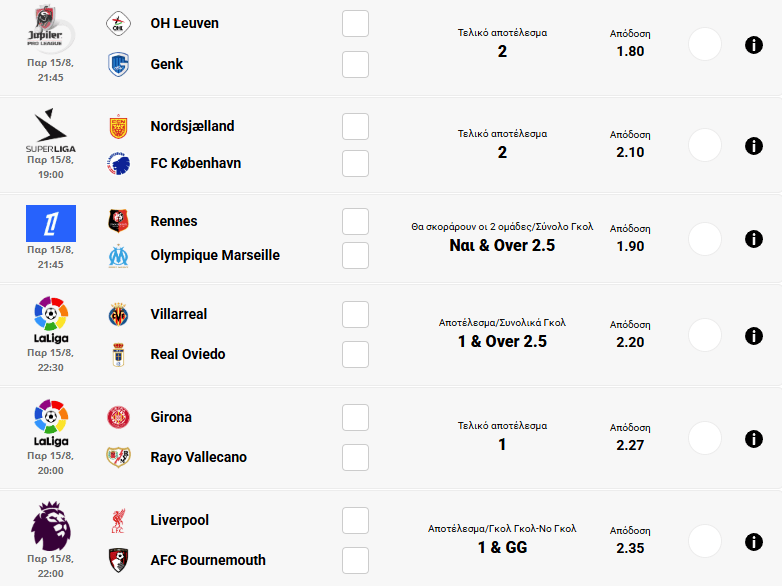Show info for Liverpool vs Bournemouth

tap(754, 542)
